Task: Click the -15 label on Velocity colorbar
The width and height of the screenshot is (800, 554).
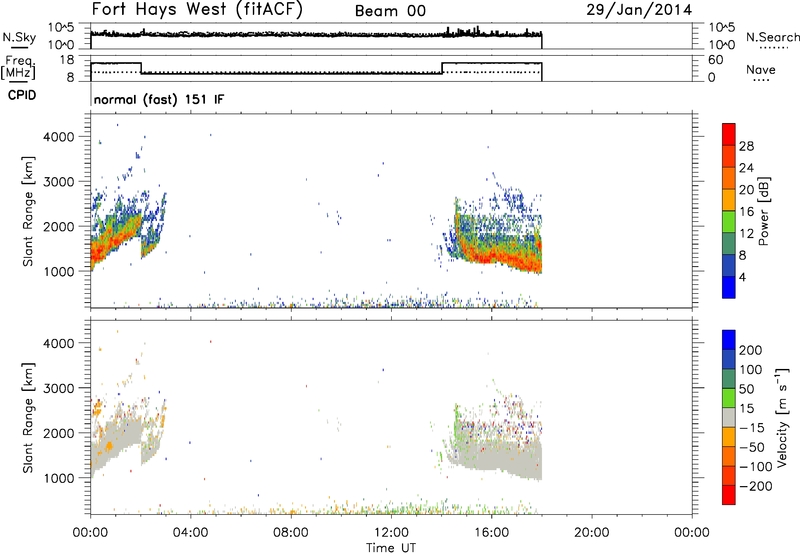Action: coord(752,427)
